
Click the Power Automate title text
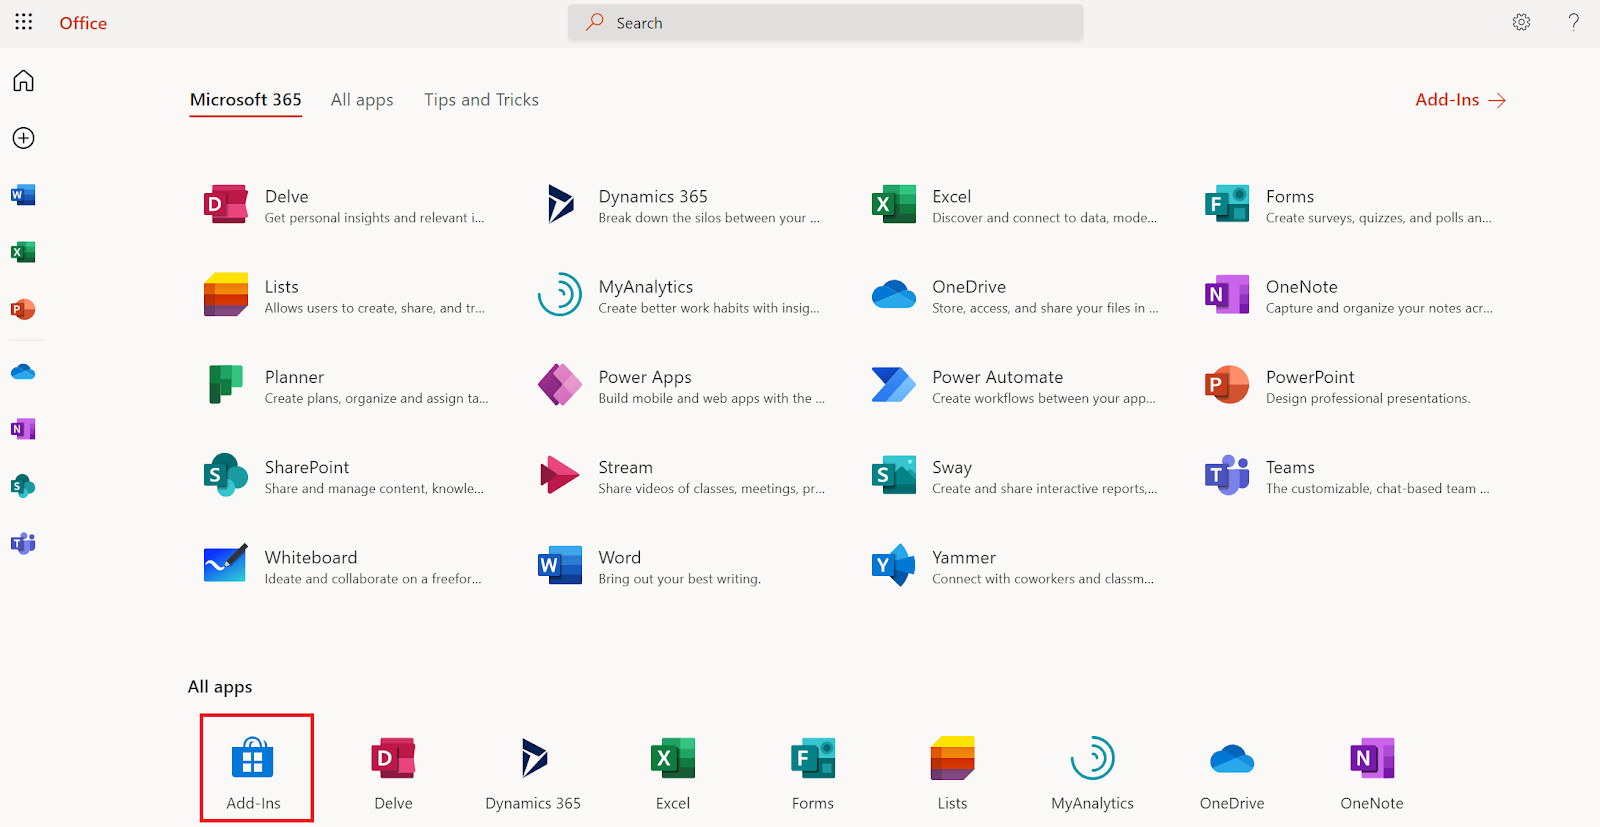tap(997, 377)
